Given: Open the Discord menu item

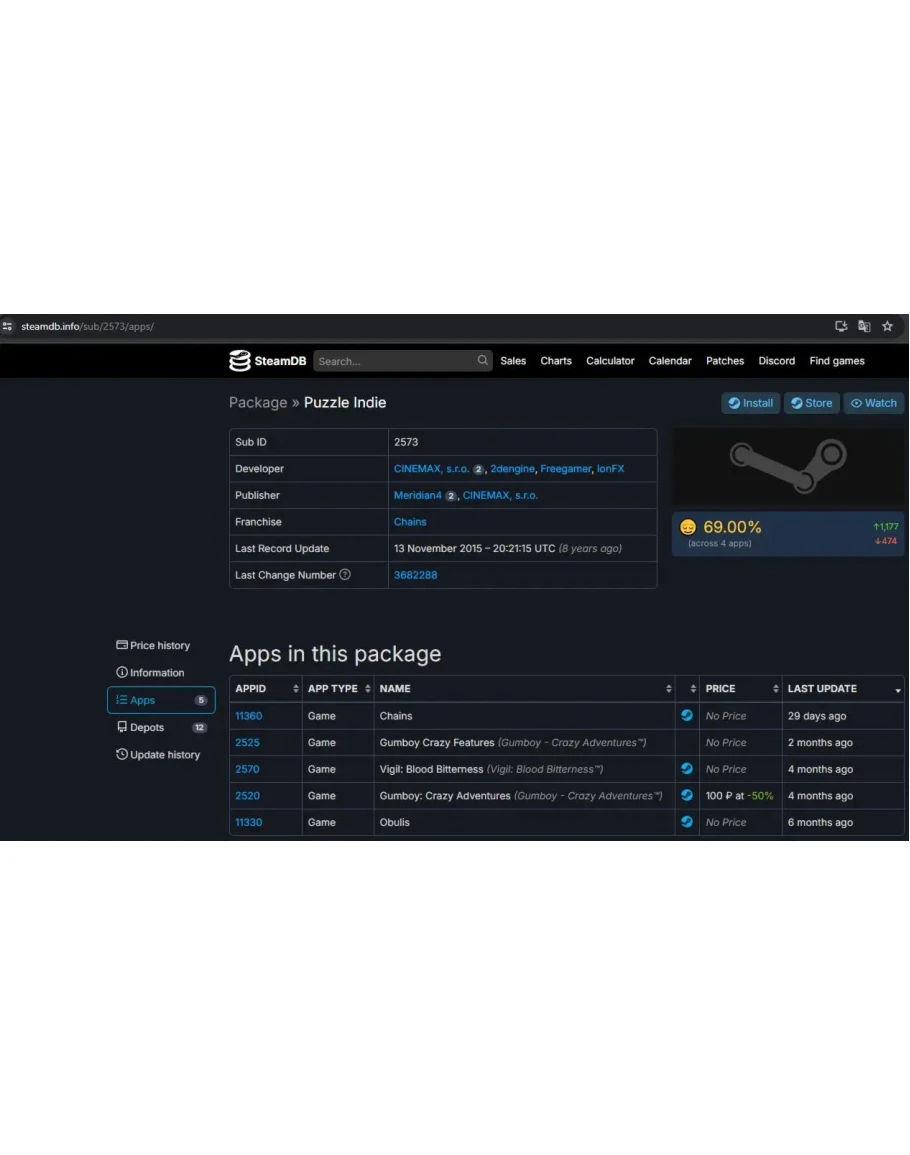Looking at the screenshot, I should pyautogui.click(x=777, y=361).
